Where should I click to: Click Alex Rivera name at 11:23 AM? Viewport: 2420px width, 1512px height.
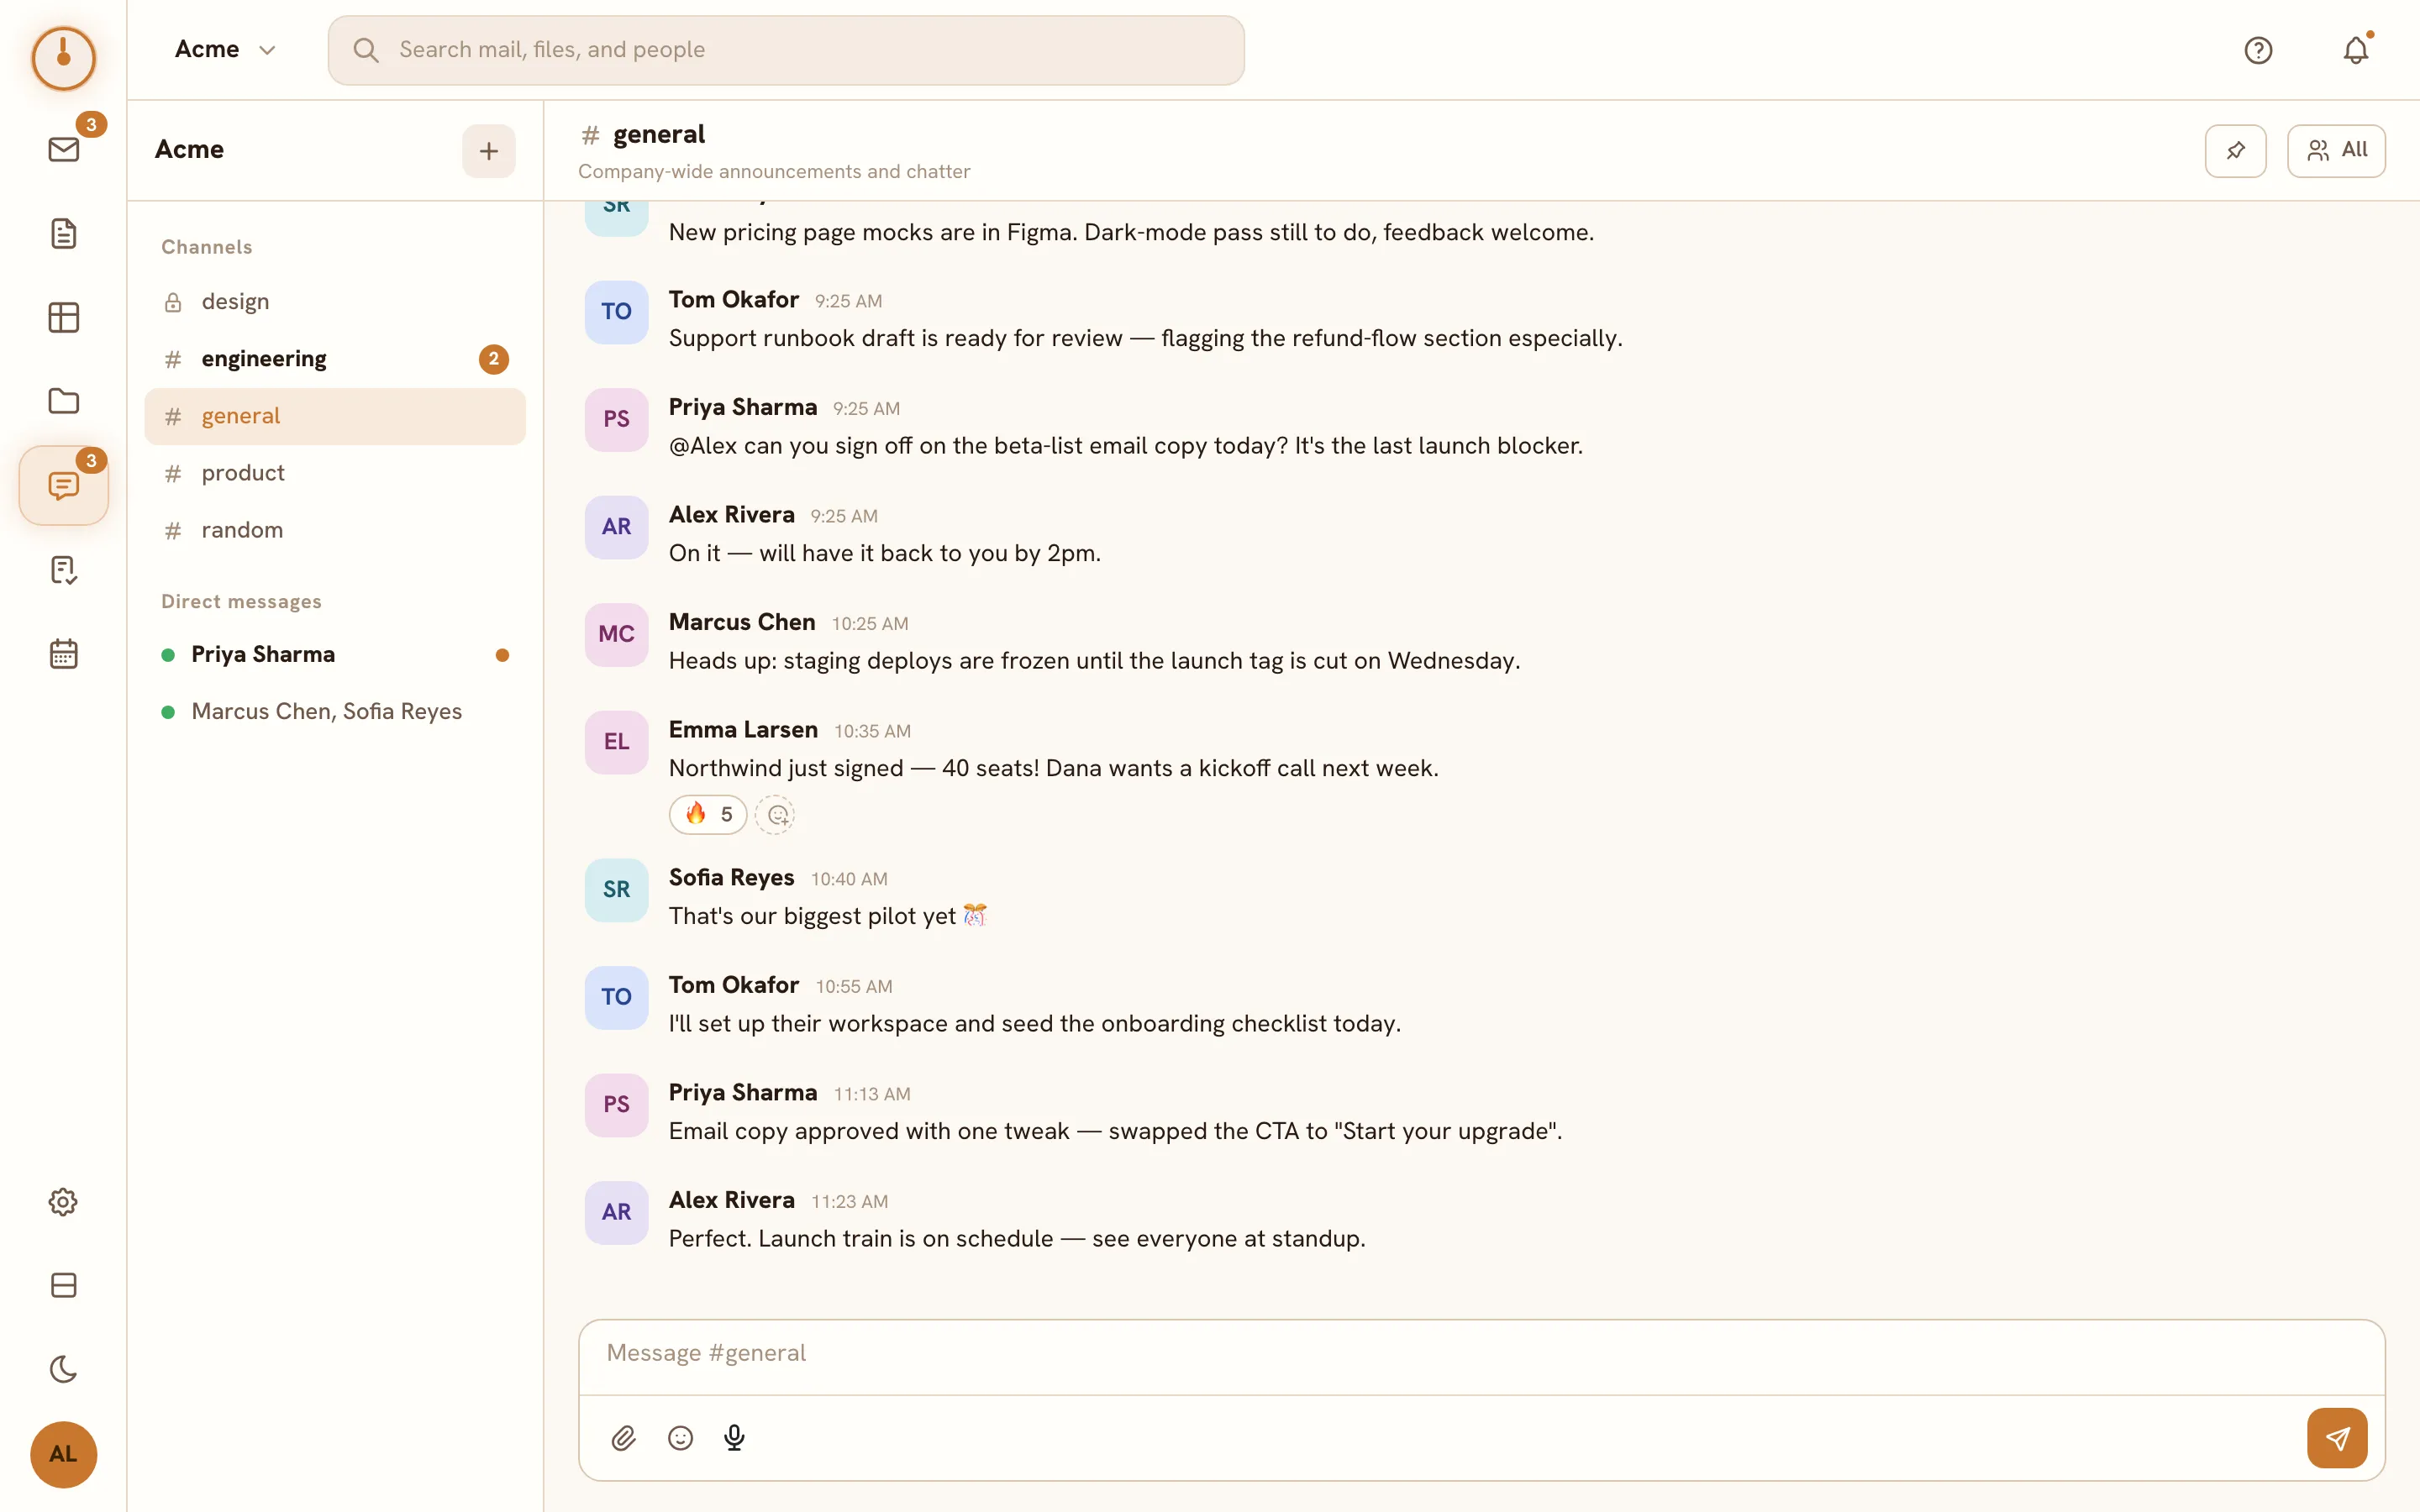(x=731, y=1200)
